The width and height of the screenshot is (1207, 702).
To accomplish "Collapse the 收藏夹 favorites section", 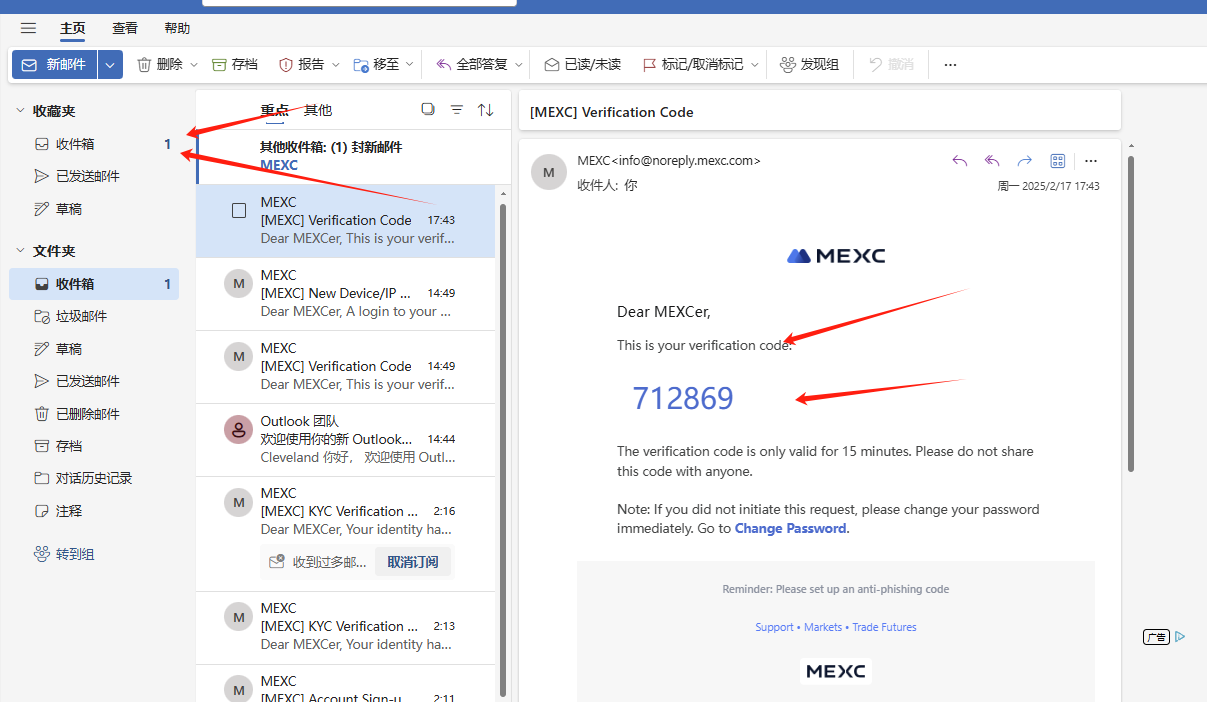I will pos(20,111).
